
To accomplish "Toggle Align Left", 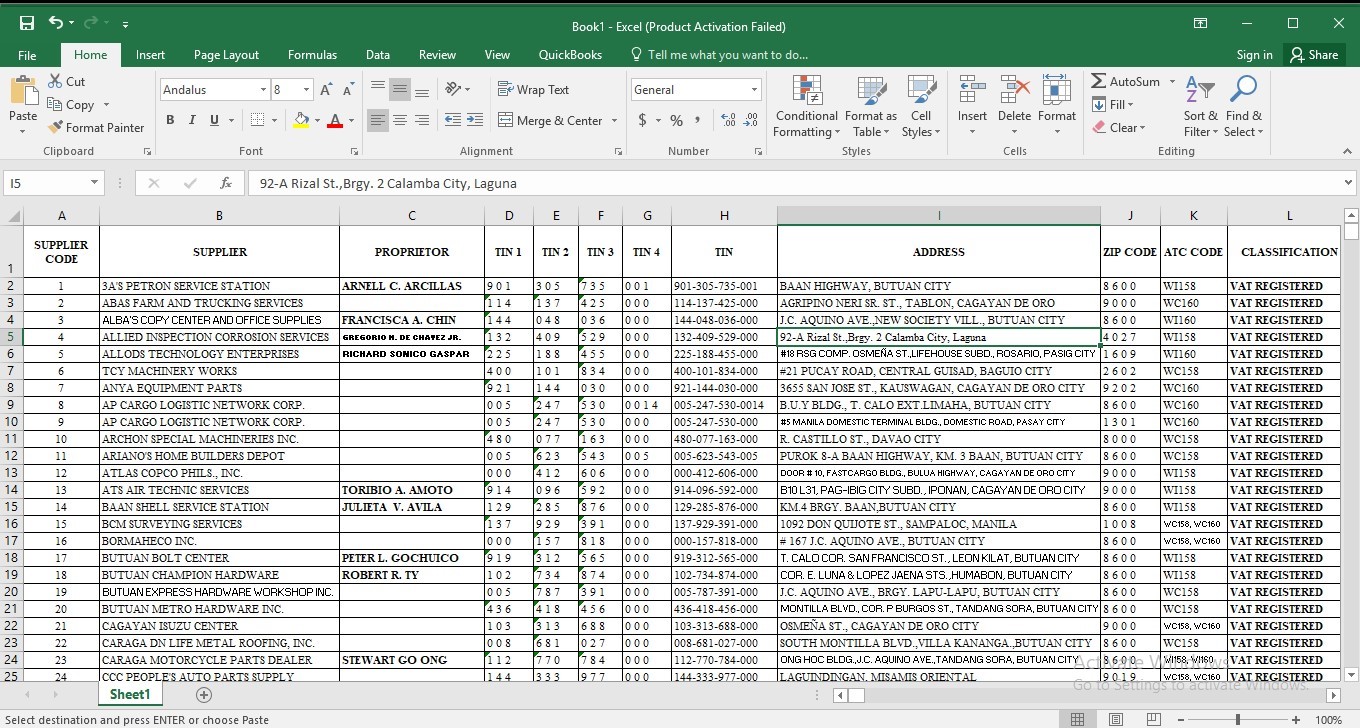I will 378,120.
